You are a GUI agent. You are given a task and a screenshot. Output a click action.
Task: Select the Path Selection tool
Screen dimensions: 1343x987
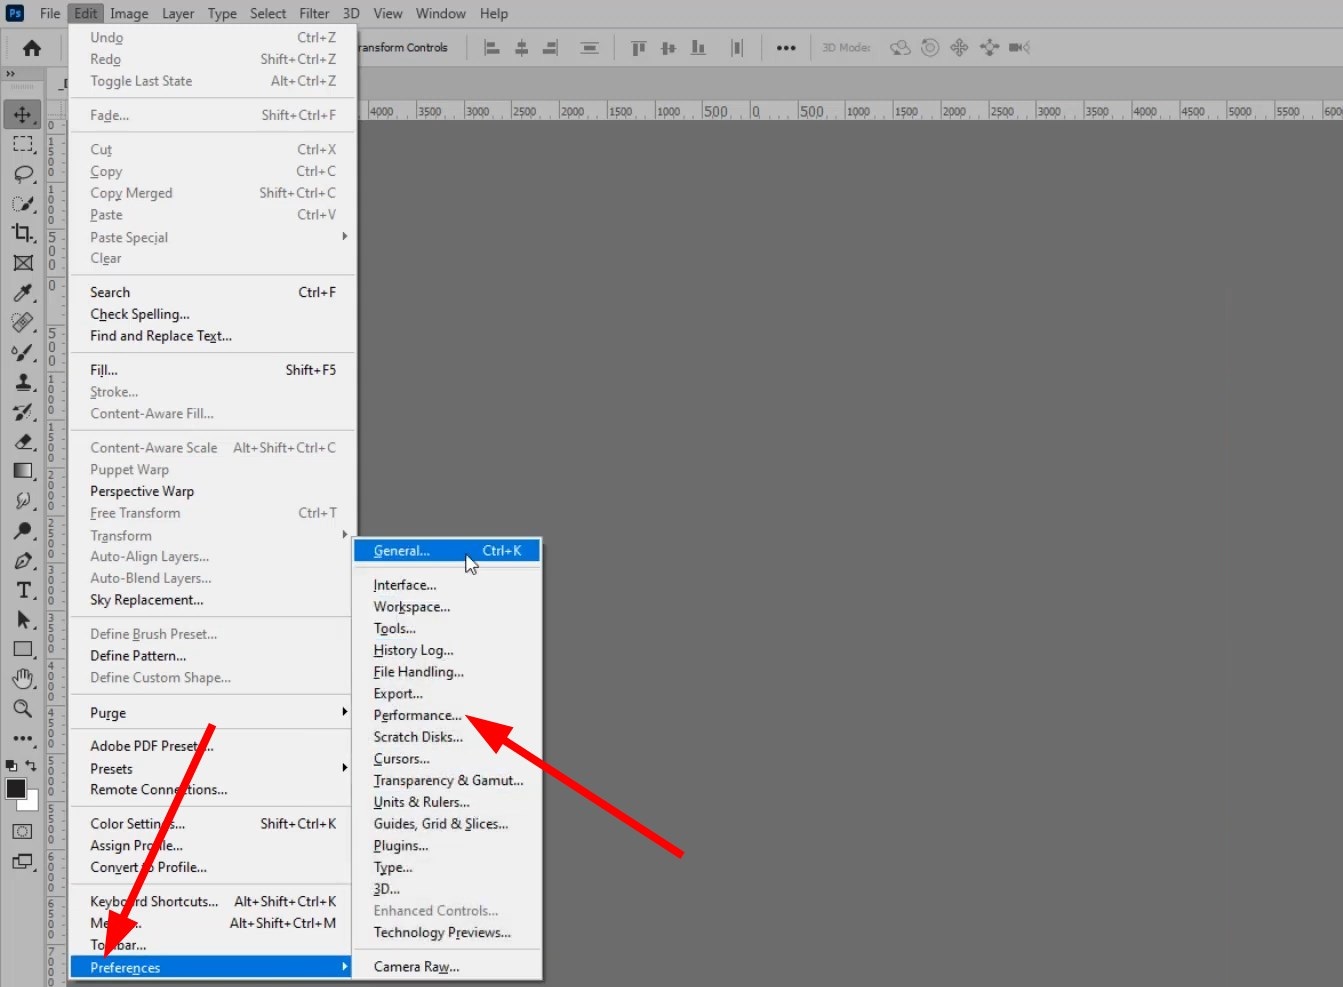[x=22, y=620]
